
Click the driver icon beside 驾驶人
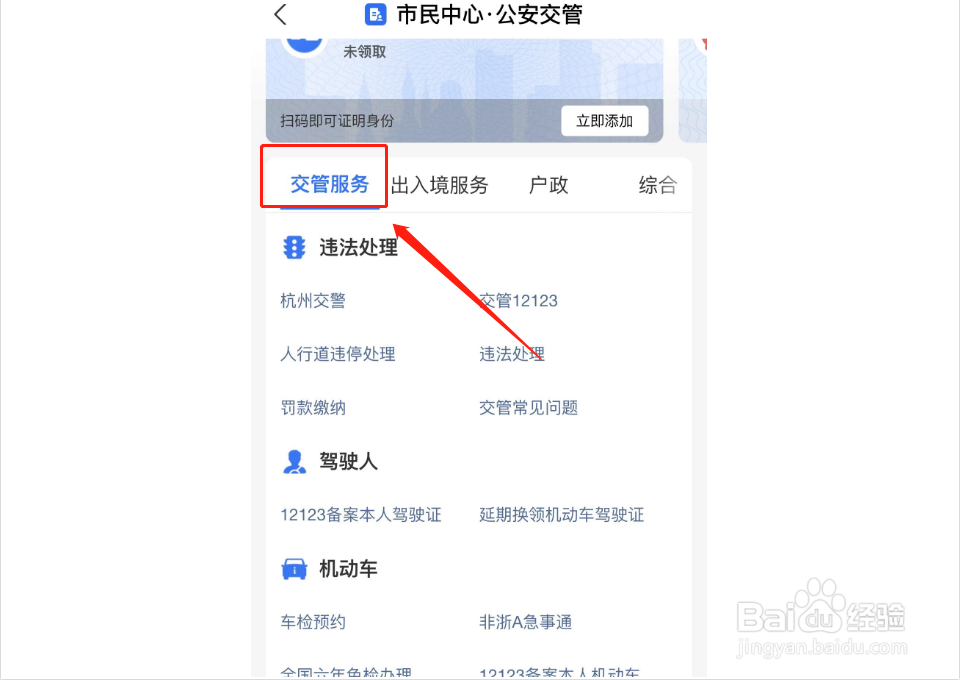point(294,461)
